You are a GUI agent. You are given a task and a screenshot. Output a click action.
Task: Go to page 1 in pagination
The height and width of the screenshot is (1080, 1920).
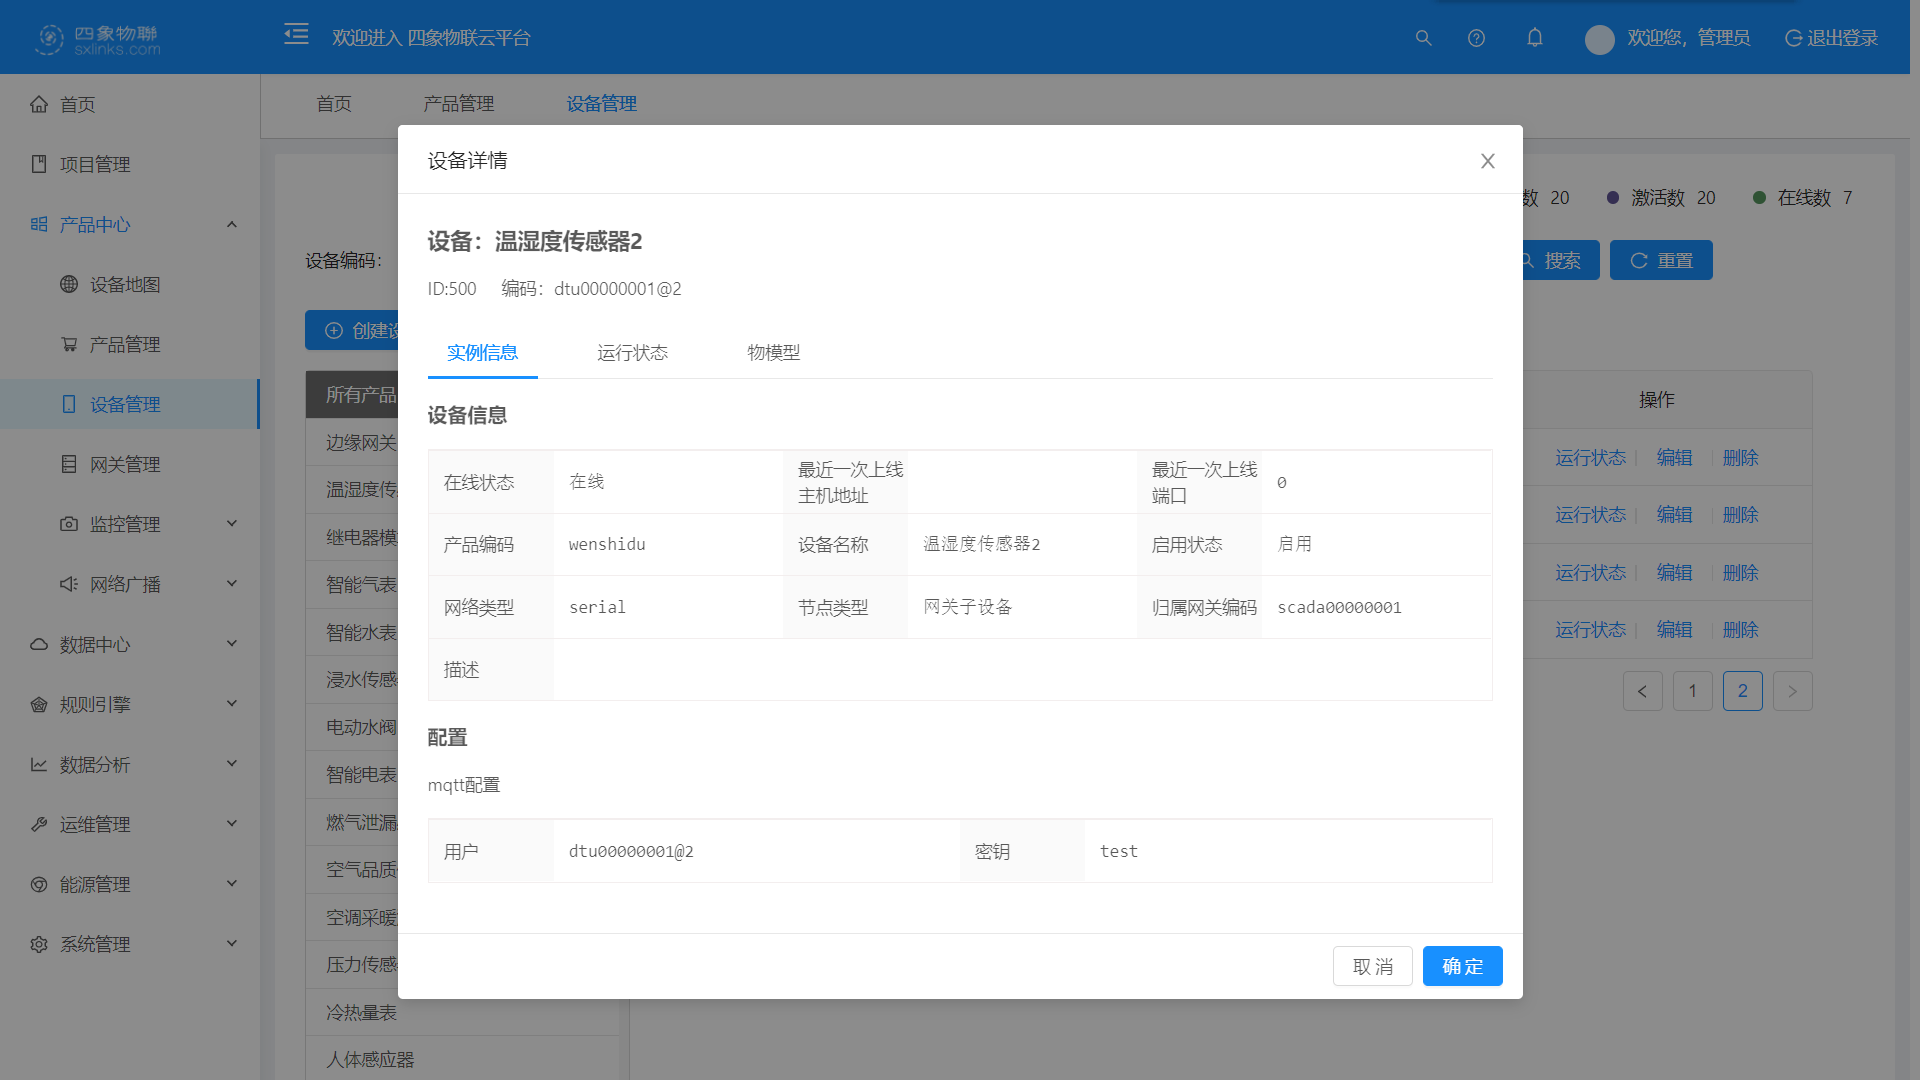tap(1692, 690)
